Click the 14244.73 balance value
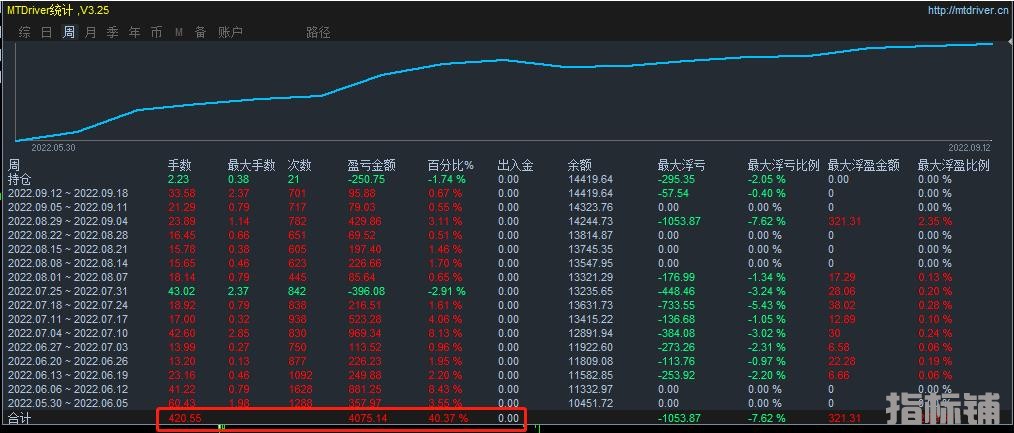 point(590,221)
